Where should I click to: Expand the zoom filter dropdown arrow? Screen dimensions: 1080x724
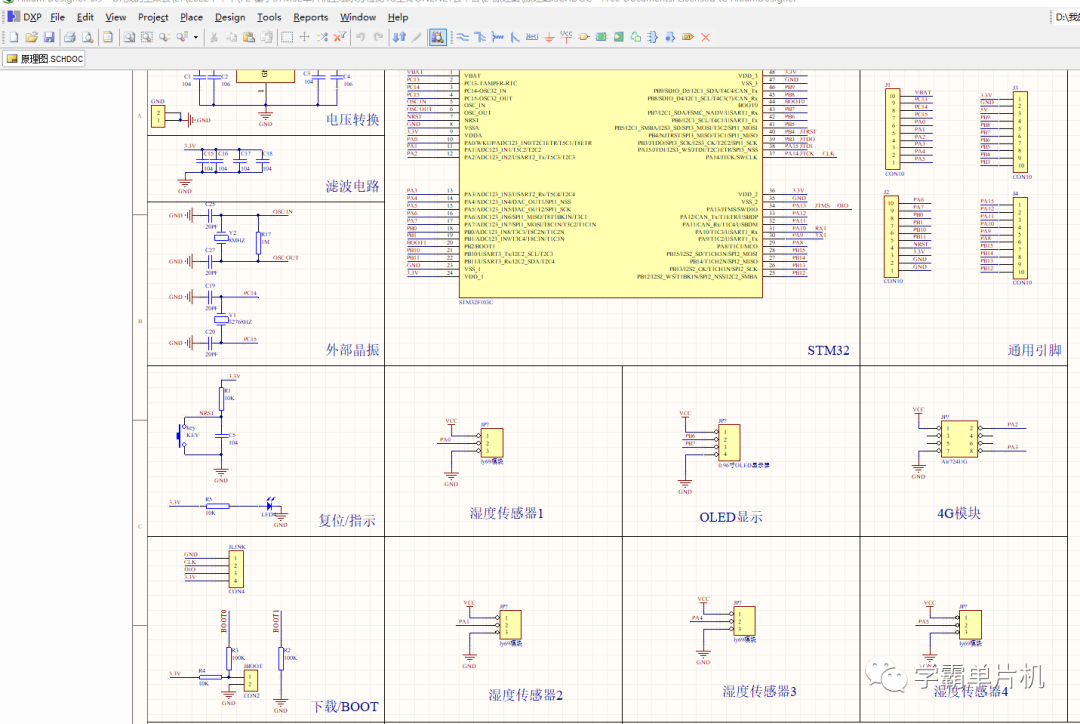pos(196,37)
